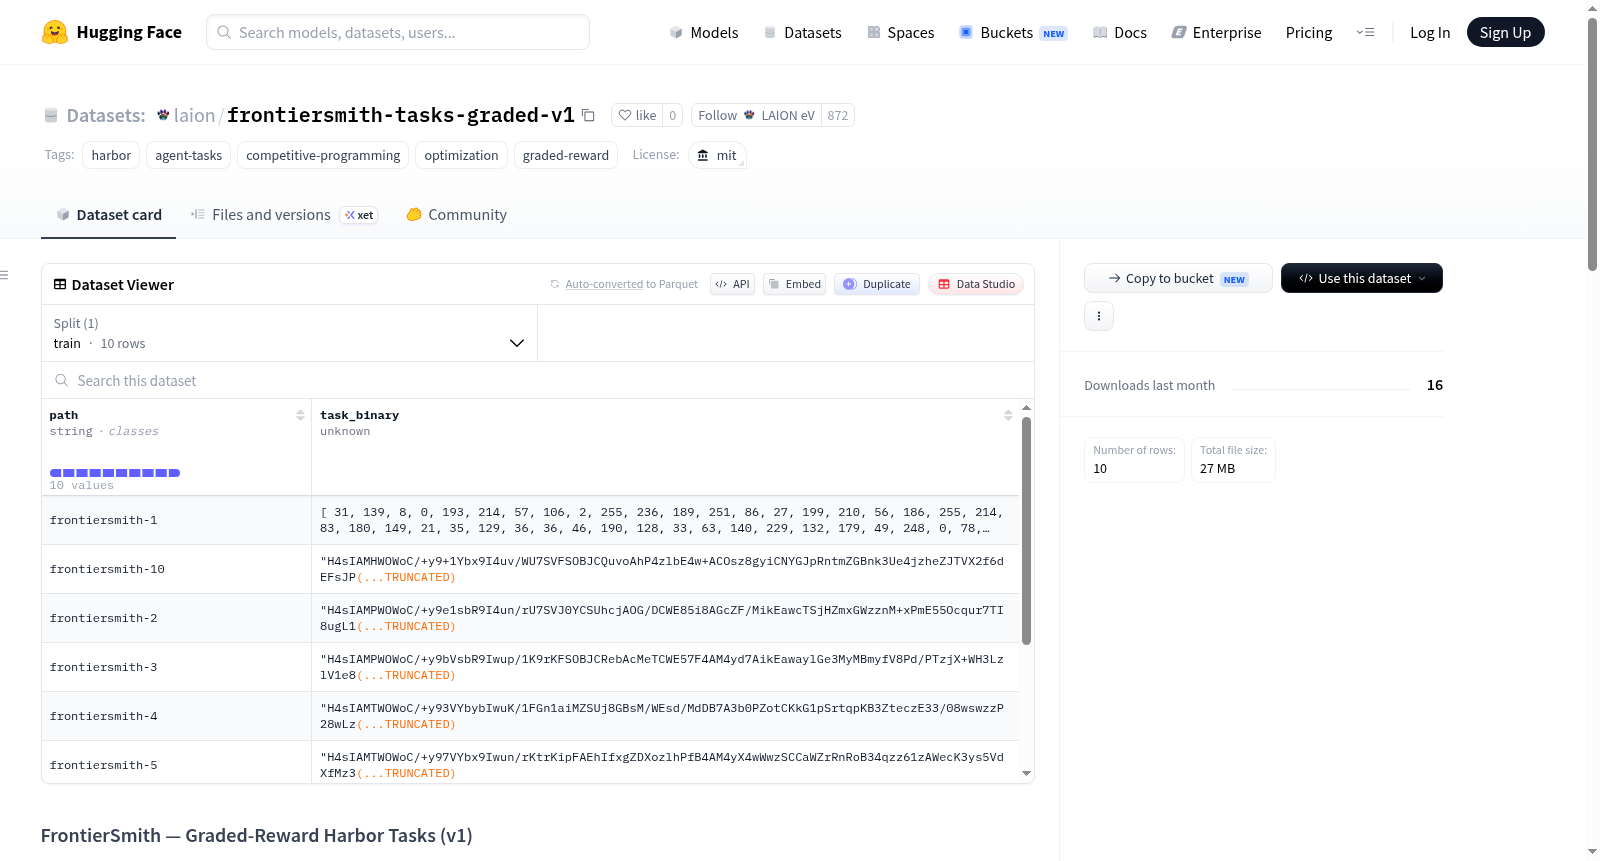
Task: Expand the Split train dropdown
Action: point(290,333)
